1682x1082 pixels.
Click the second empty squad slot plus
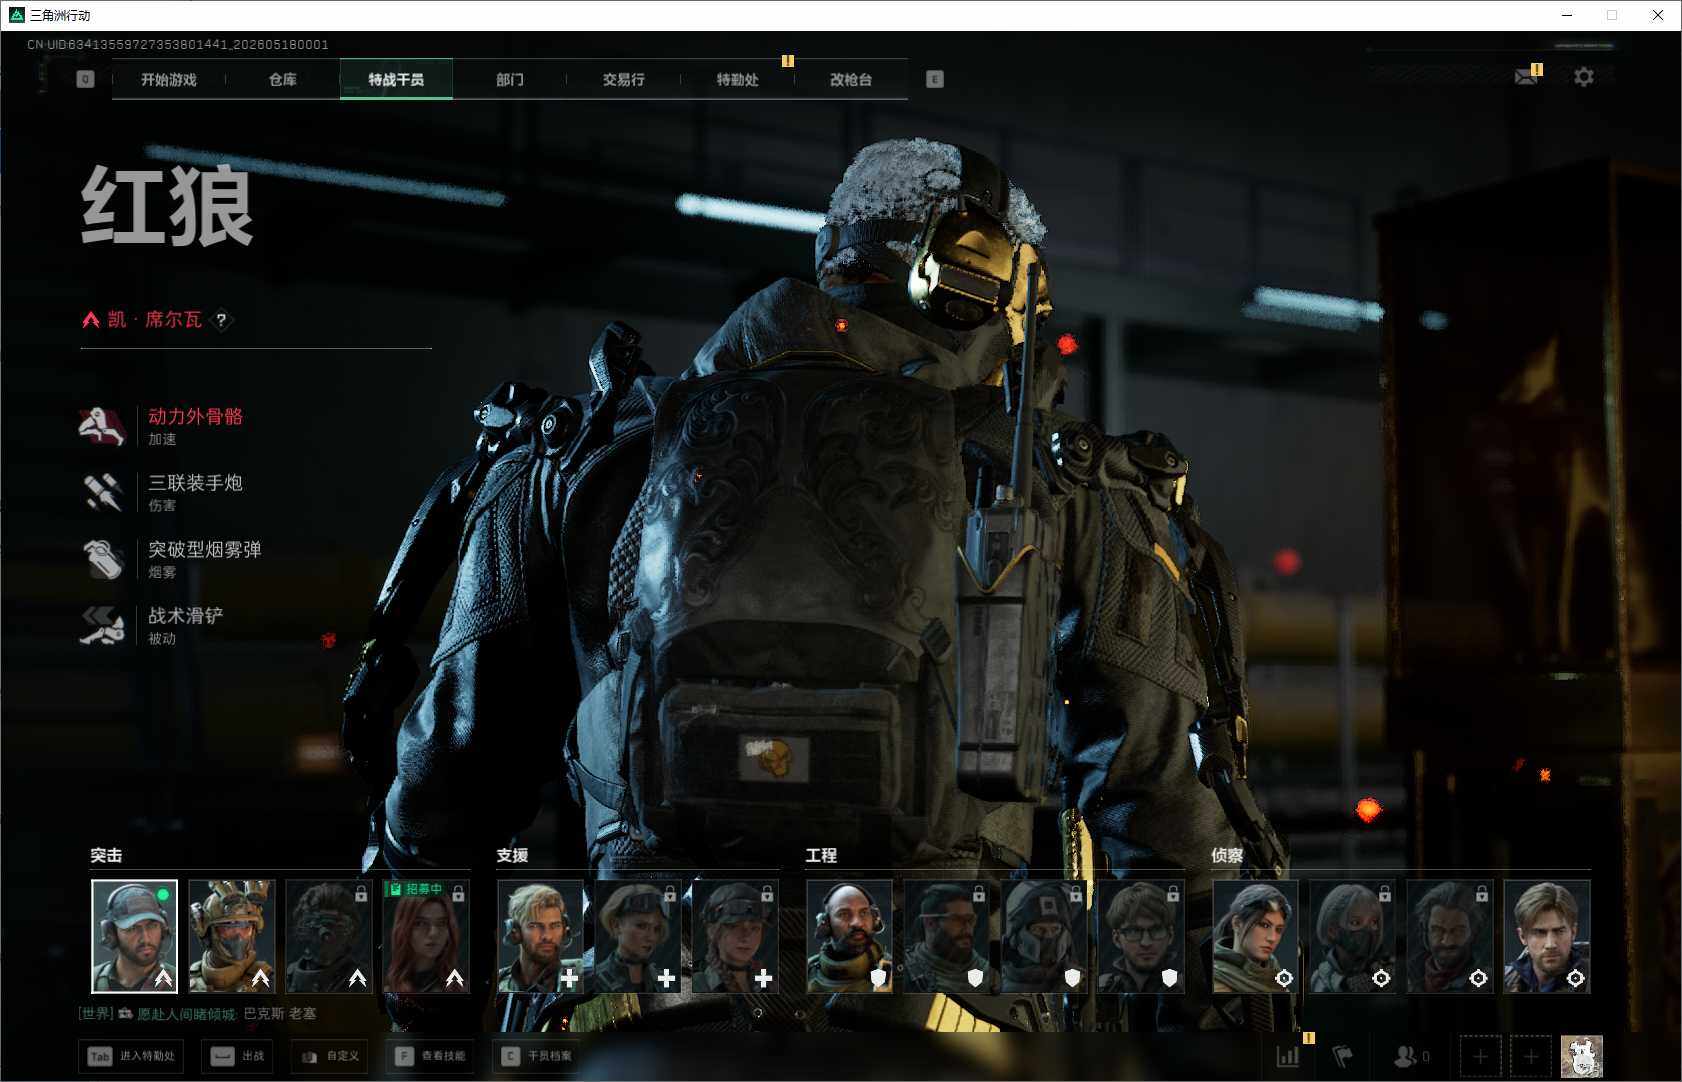(x=1530, y=1056)
